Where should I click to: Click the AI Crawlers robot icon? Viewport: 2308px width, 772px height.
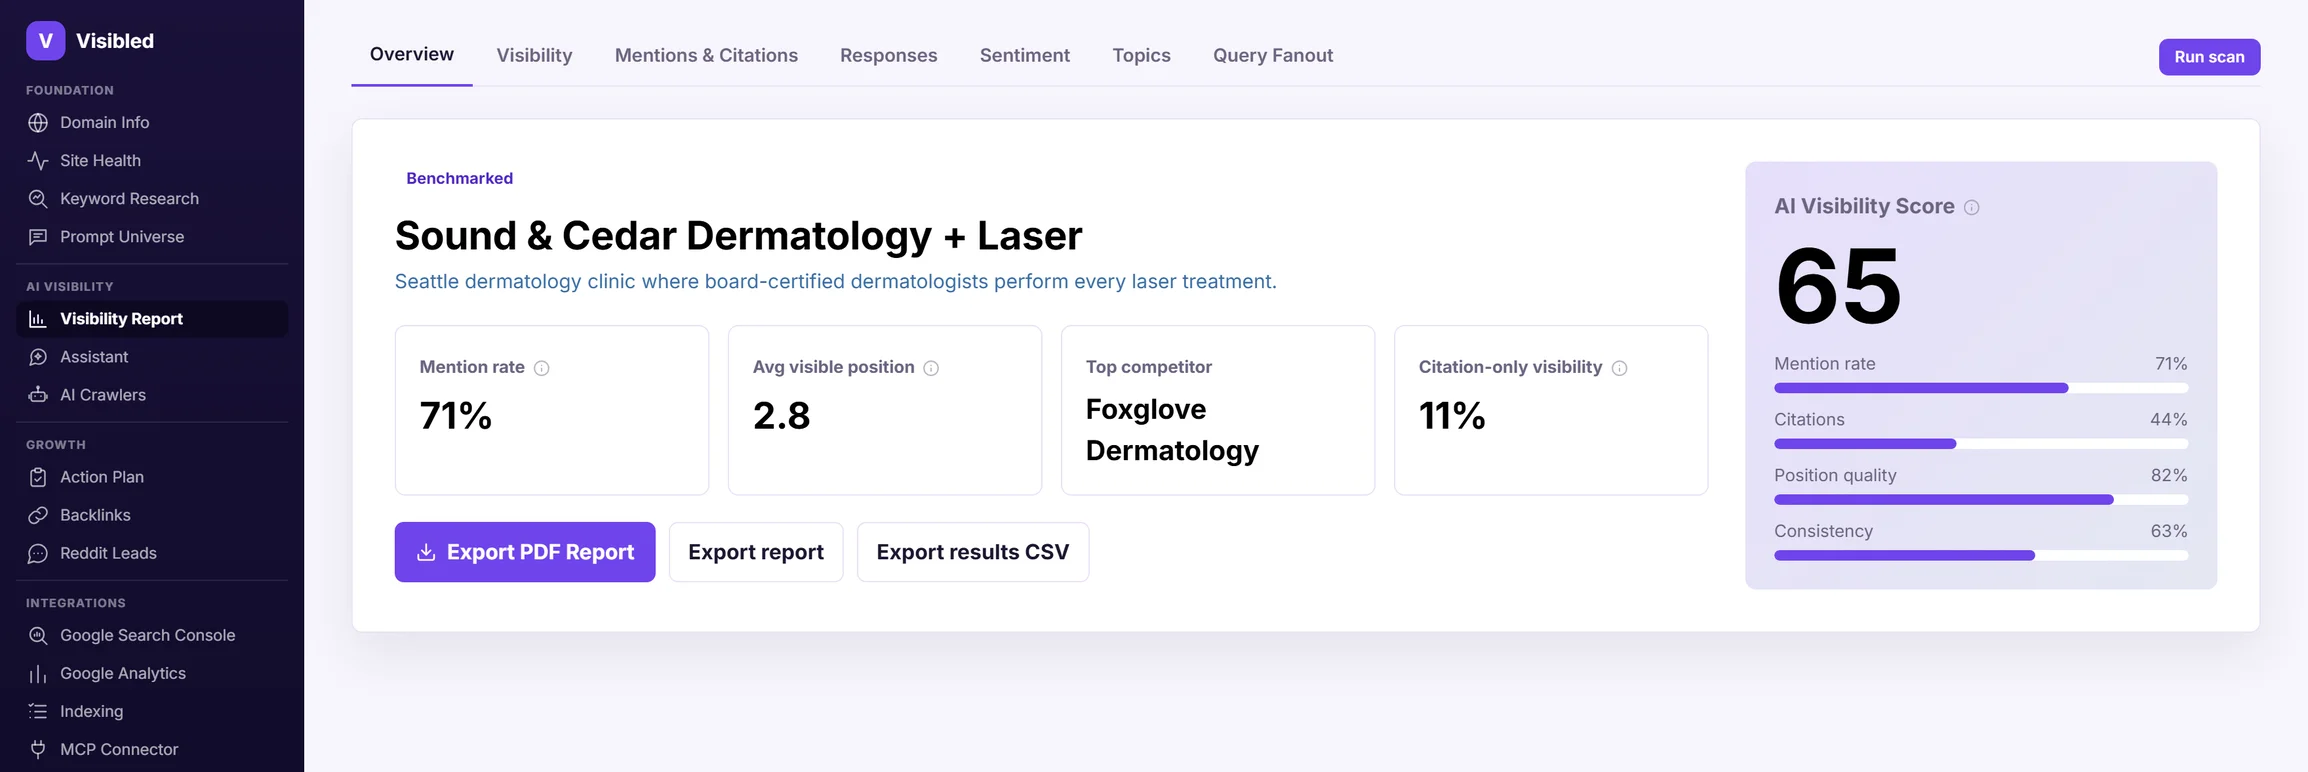click(38, 395)
